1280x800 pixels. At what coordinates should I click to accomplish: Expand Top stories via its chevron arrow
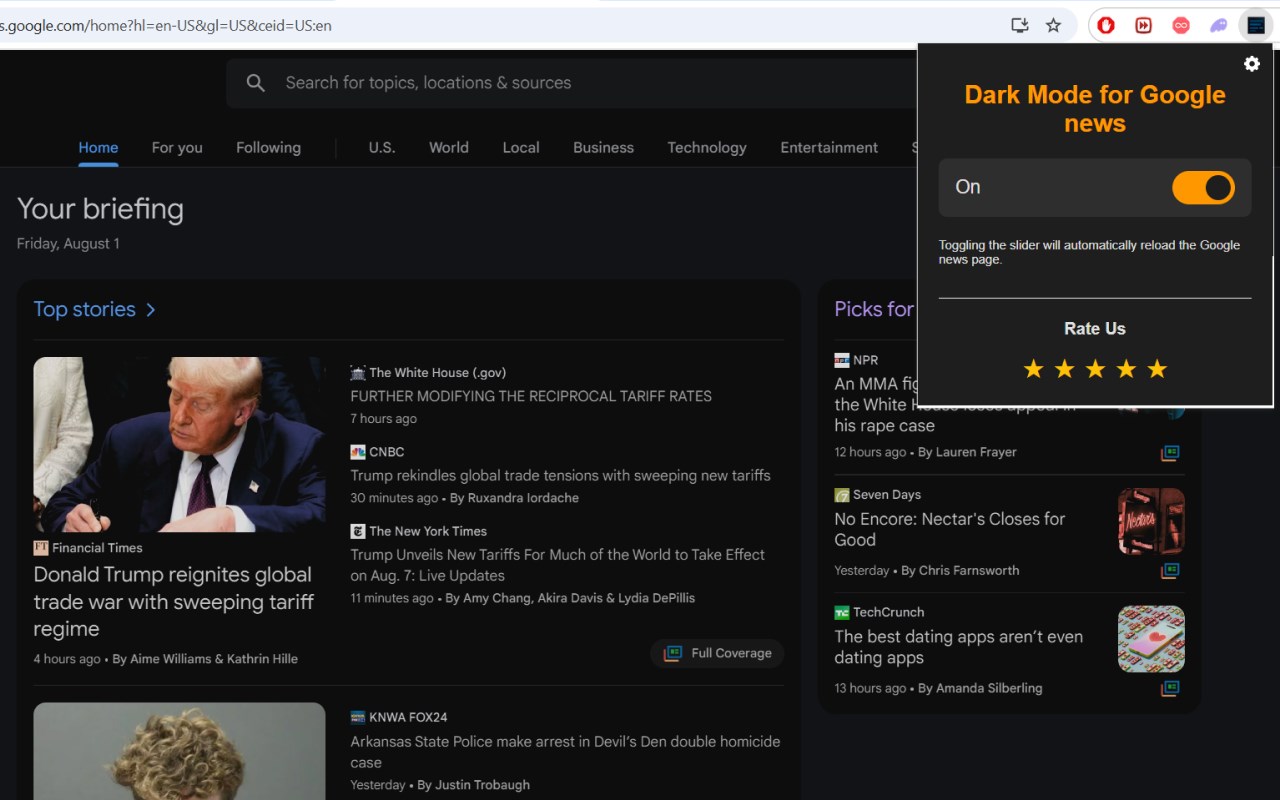point(151,310)
